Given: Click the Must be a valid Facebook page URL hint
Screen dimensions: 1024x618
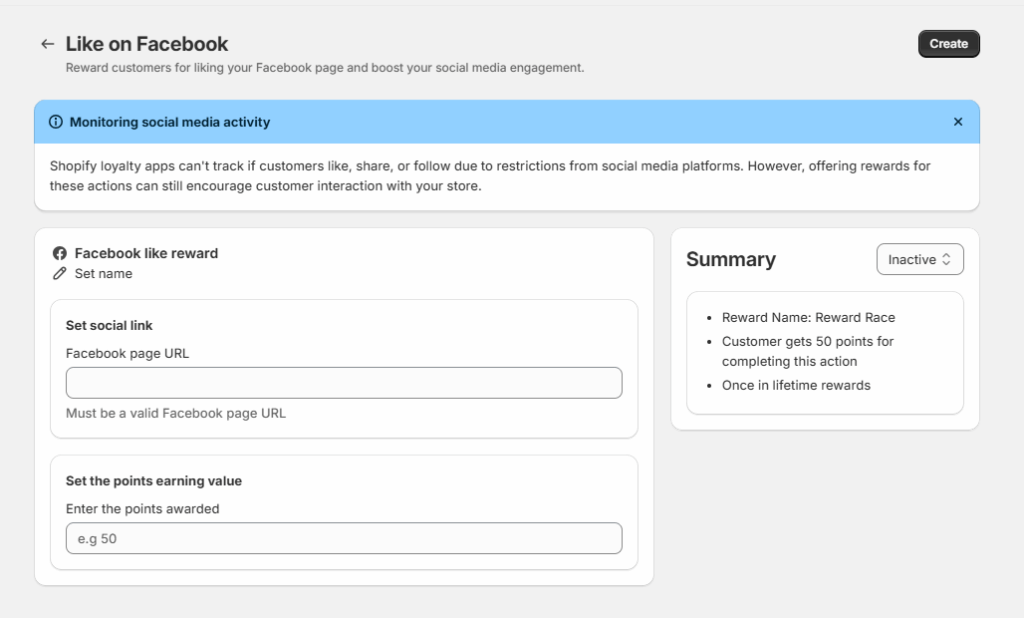Looking at the screenshot, I should click(x=176, y=414).
